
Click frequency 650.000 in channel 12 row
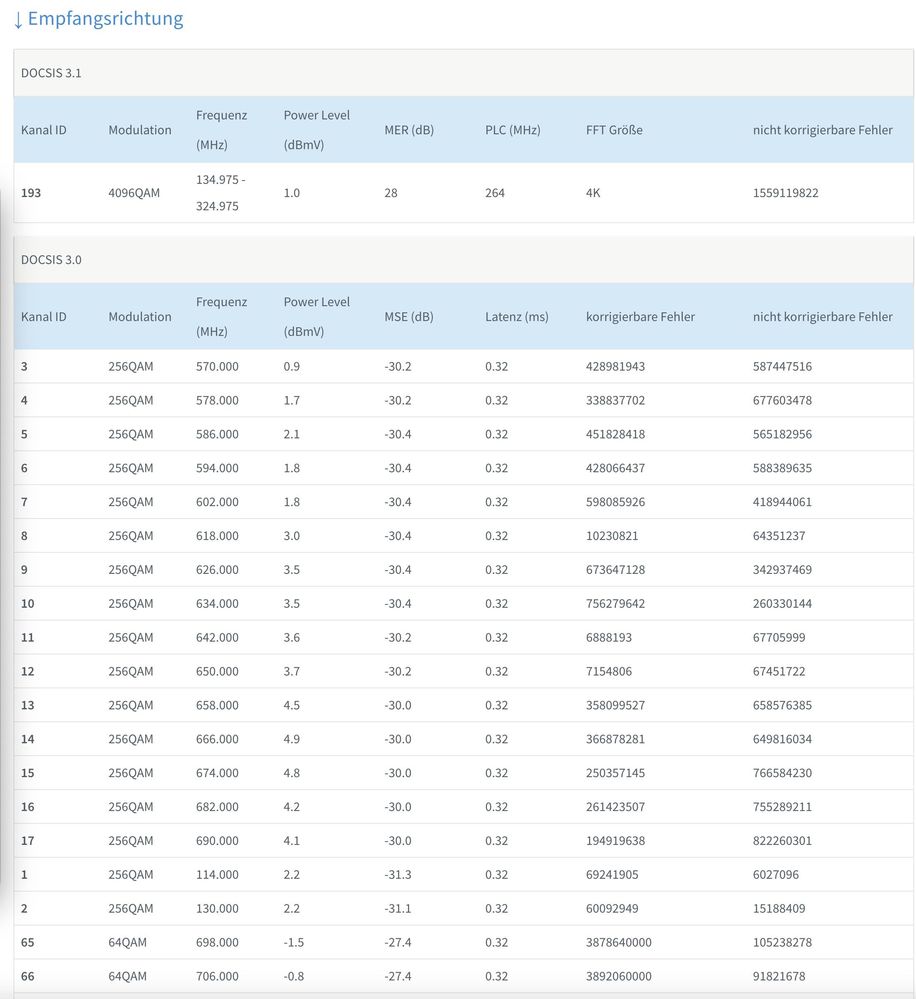point(217,672)
